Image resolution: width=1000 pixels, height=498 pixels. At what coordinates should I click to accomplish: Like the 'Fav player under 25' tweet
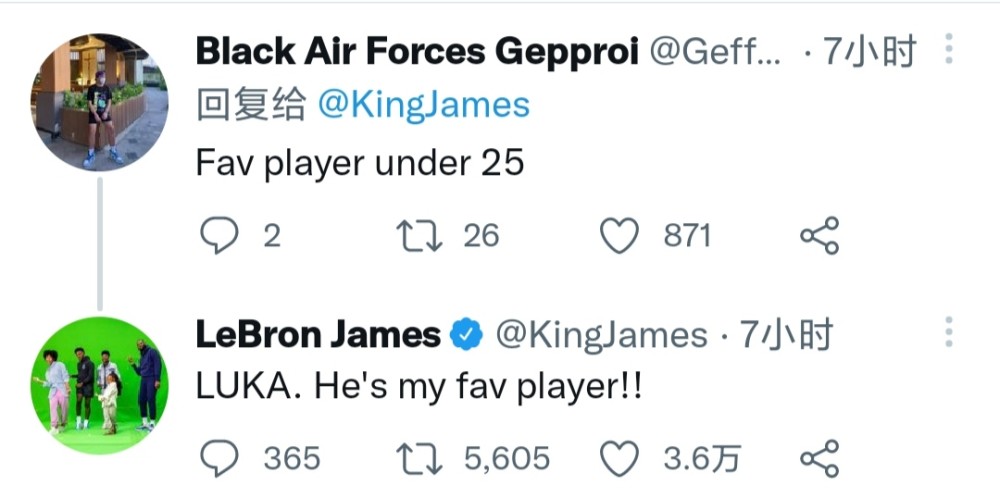(x=619, y=236)
